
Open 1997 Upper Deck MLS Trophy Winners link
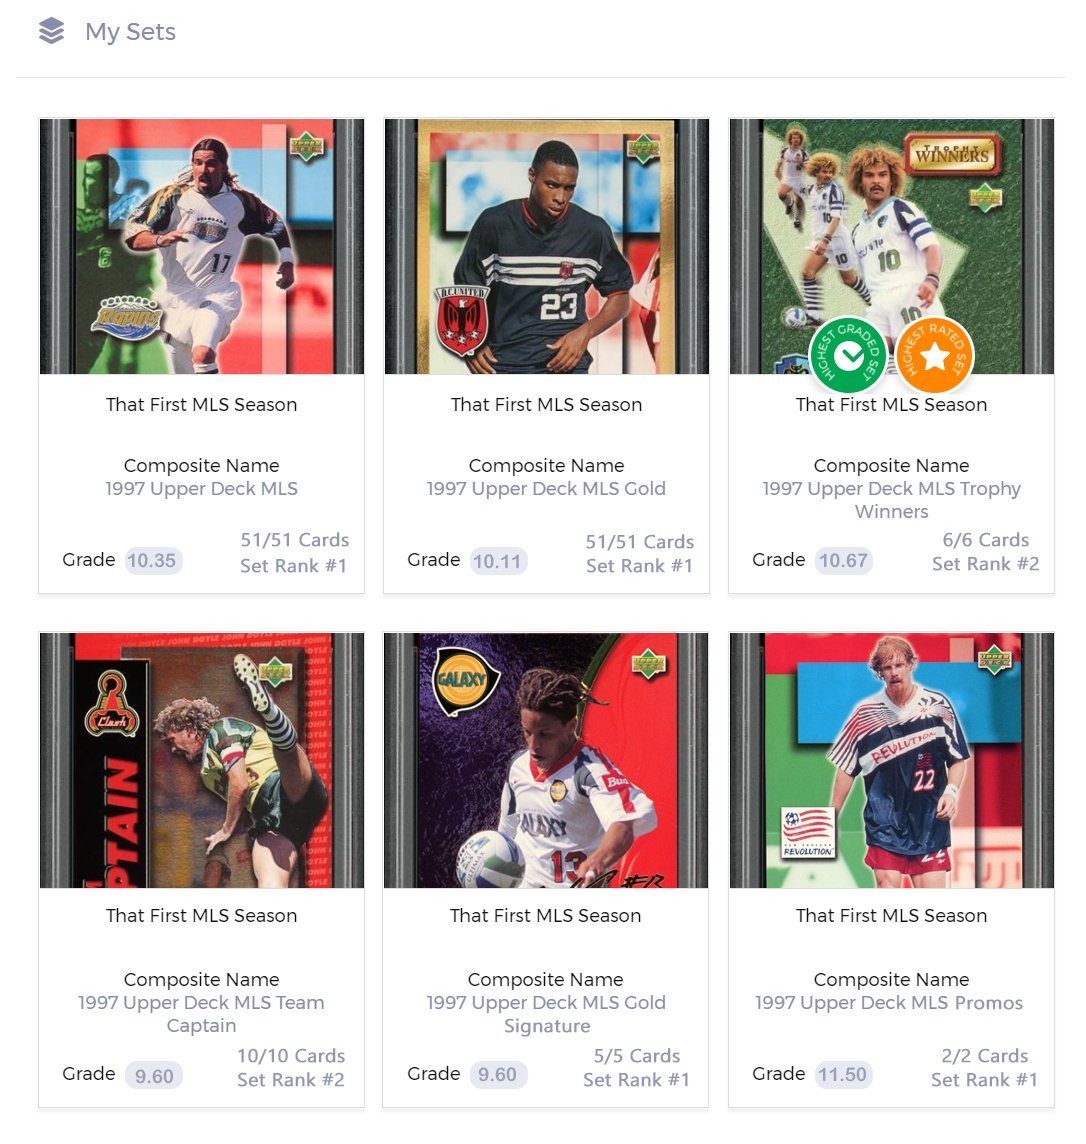pyautogui.click(x=891, y=500)
